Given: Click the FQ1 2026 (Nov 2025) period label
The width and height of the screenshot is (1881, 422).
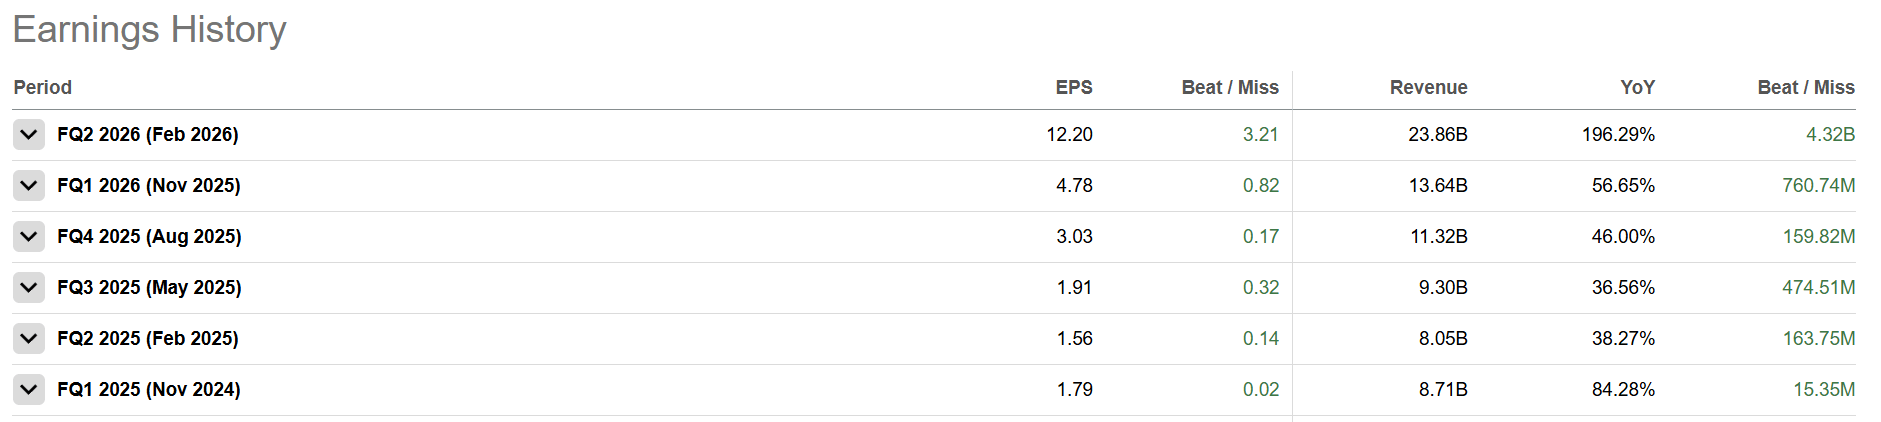Looking at the screenshot, I should pos(149,185).
